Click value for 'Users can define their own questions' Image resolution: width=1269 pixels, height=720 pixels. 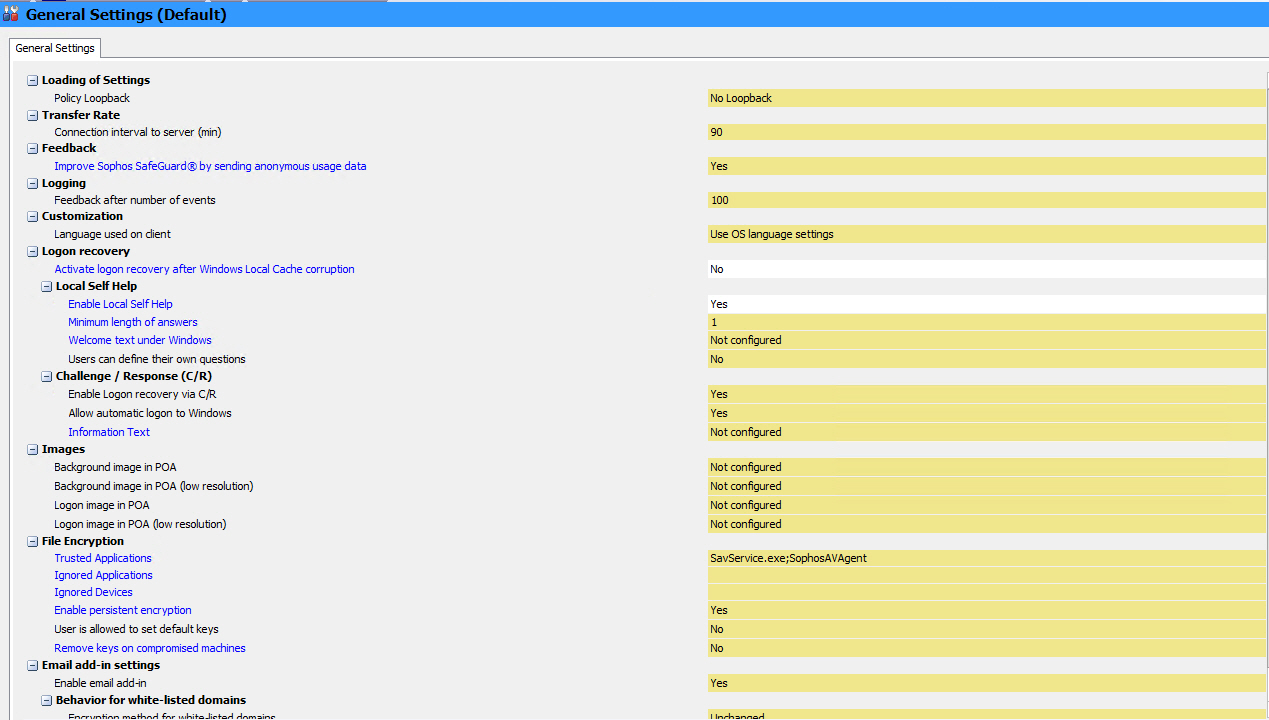tap(986, 359)
